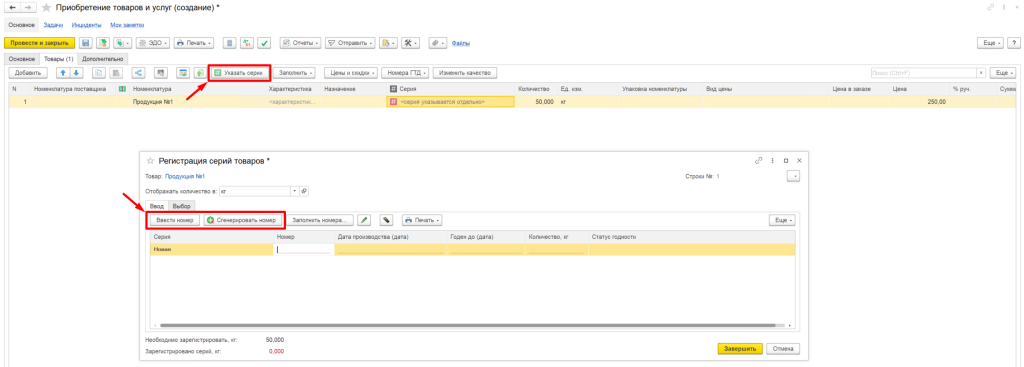Open the Заполнить dropdown
Viewport: 1024px width, 367px height.
click(x=296, y=72)
